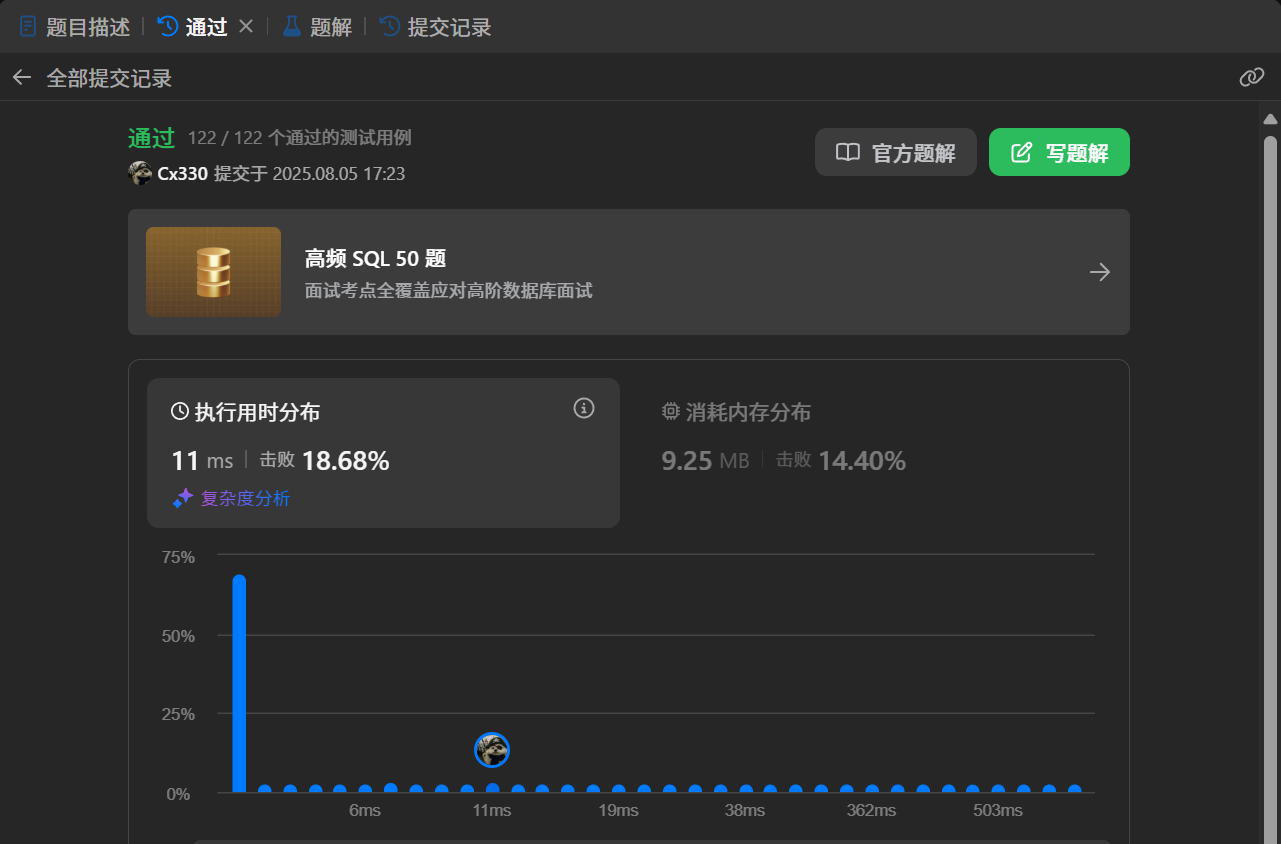Image resolution: width=1281 pixels, height=844 pixels.
Task: Click the avatar marker on the chart
Action: (x=492, y=750)
